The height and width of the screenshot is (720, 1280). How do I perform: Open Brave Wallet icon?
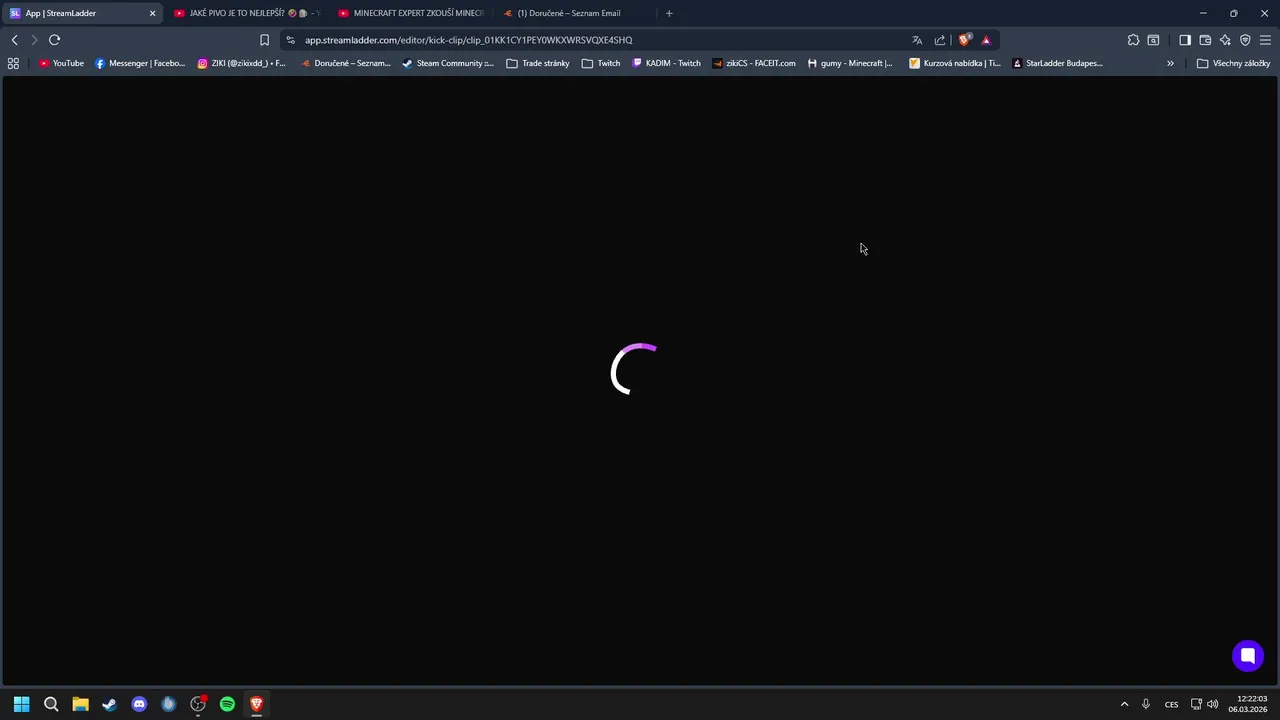(1205, 40)
